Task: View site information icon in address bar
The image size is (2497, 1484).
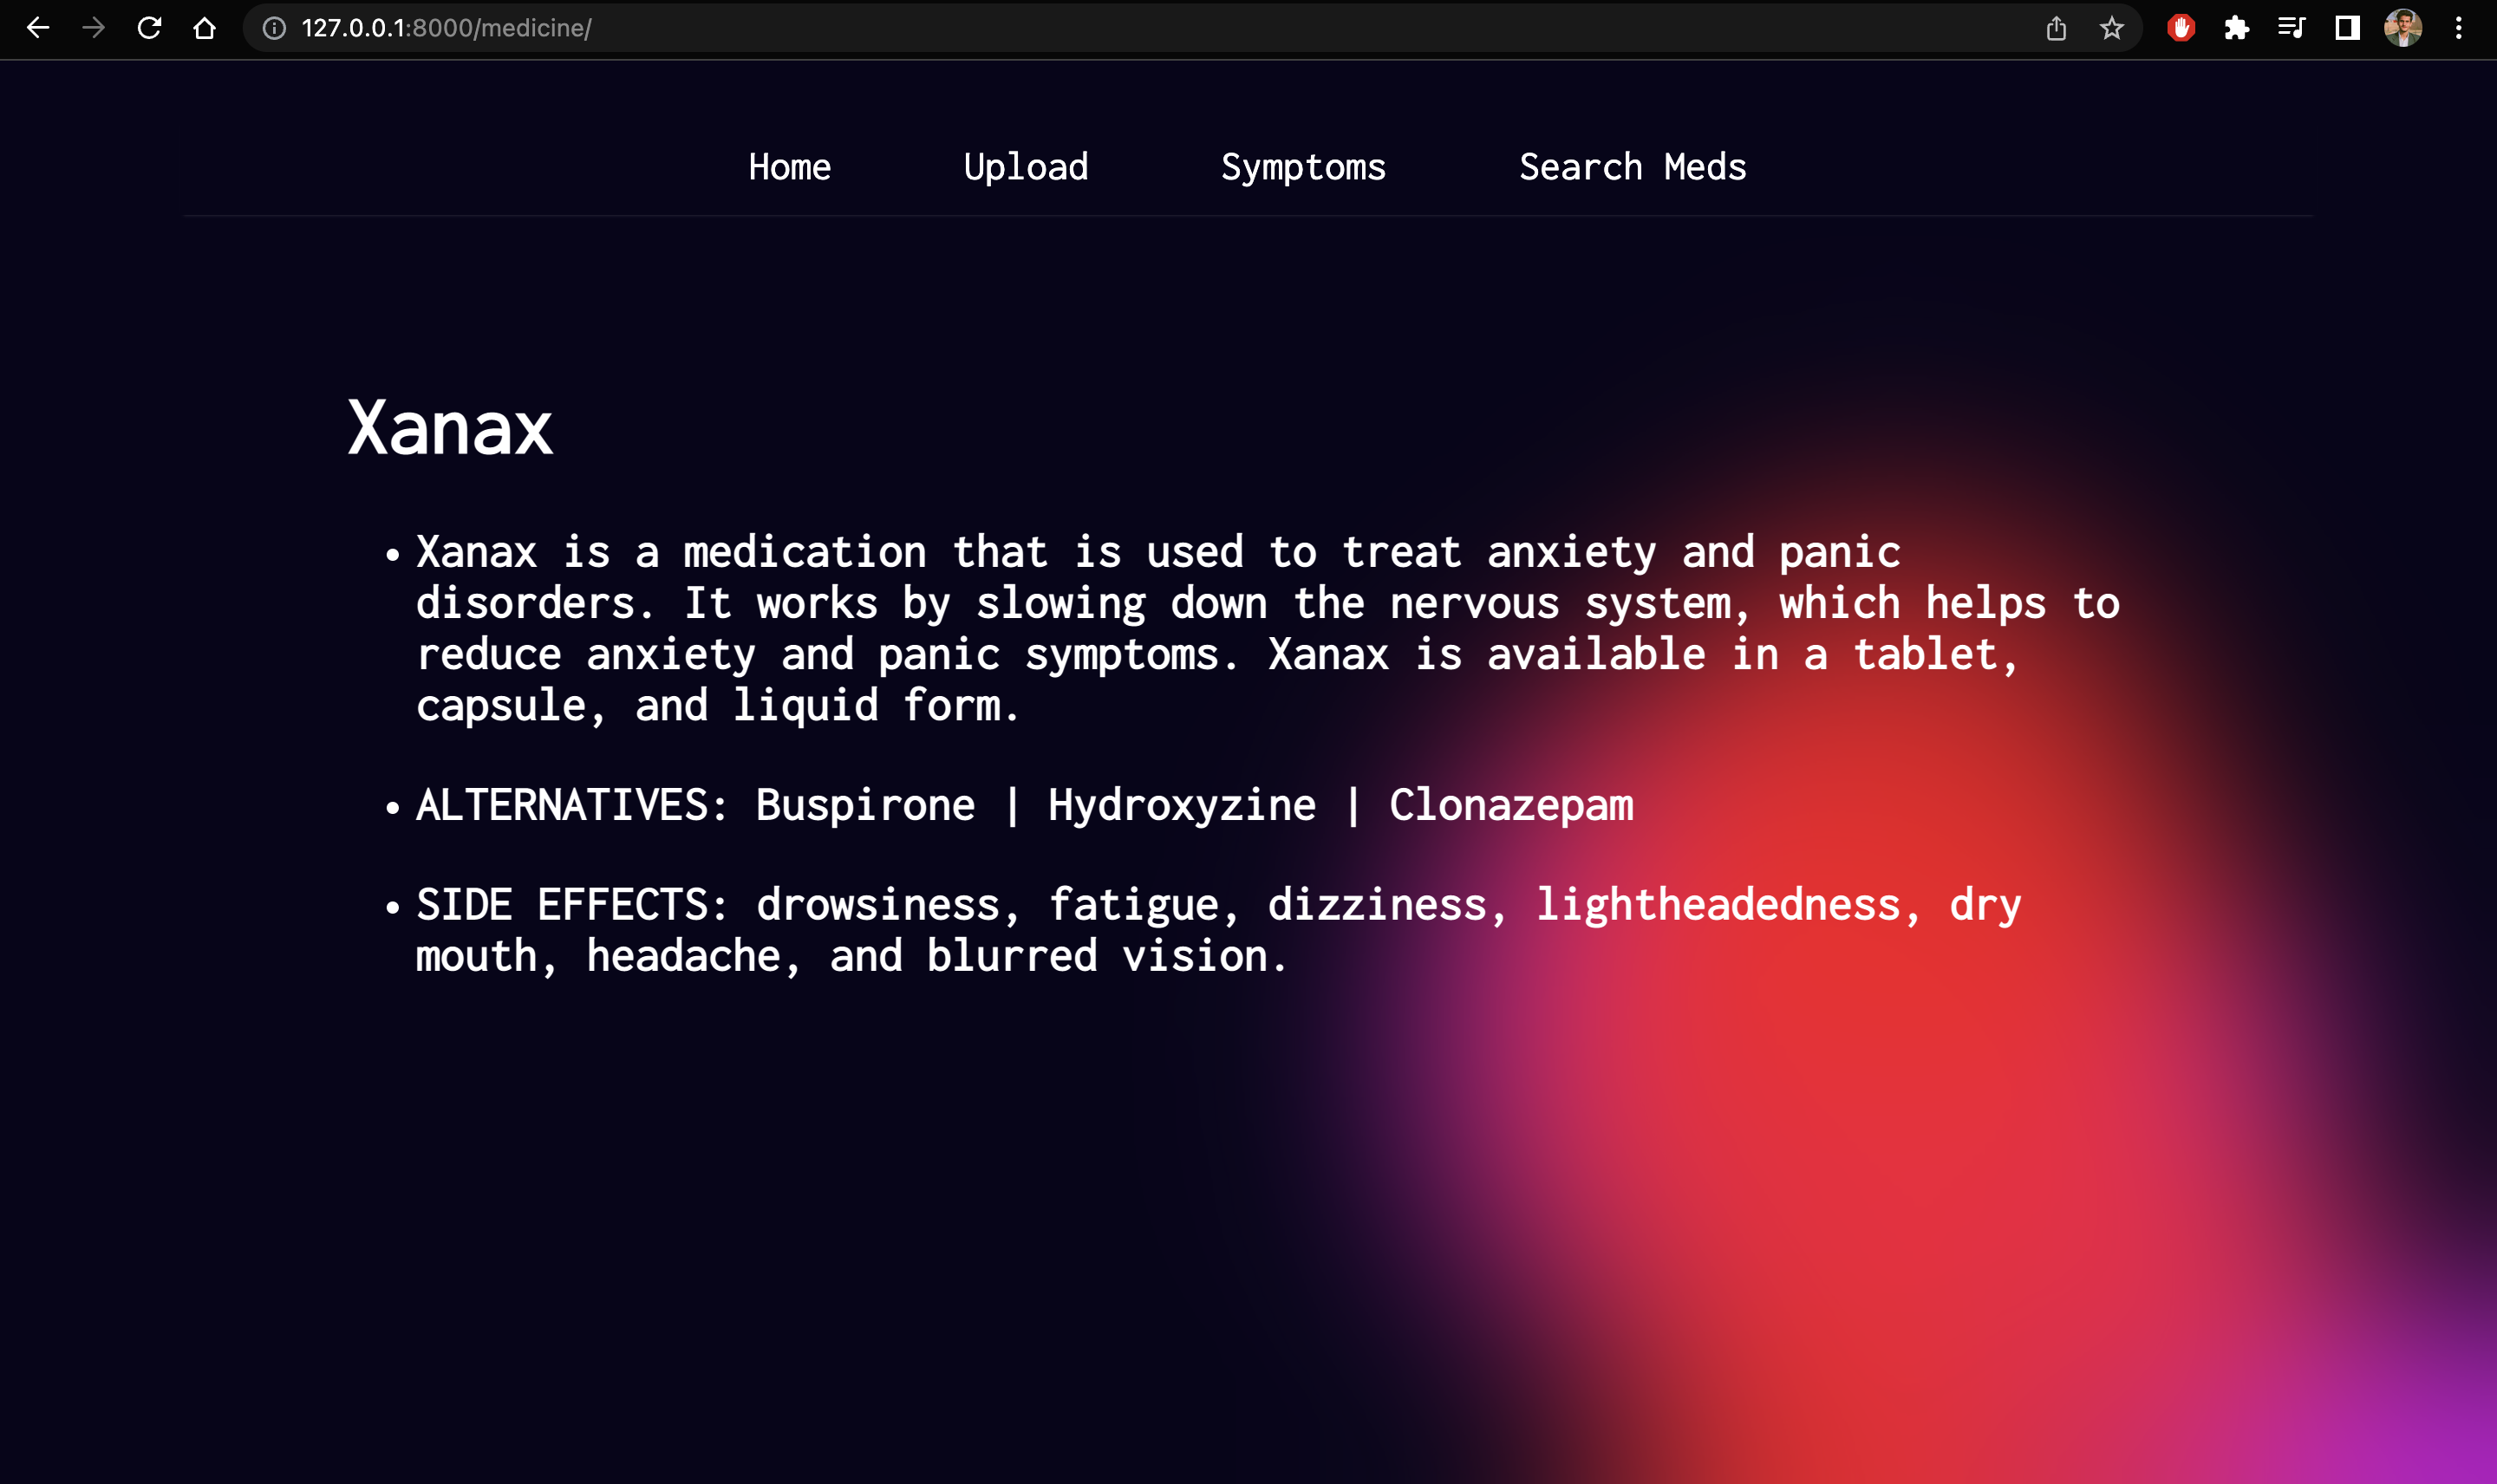Action: 274,28
